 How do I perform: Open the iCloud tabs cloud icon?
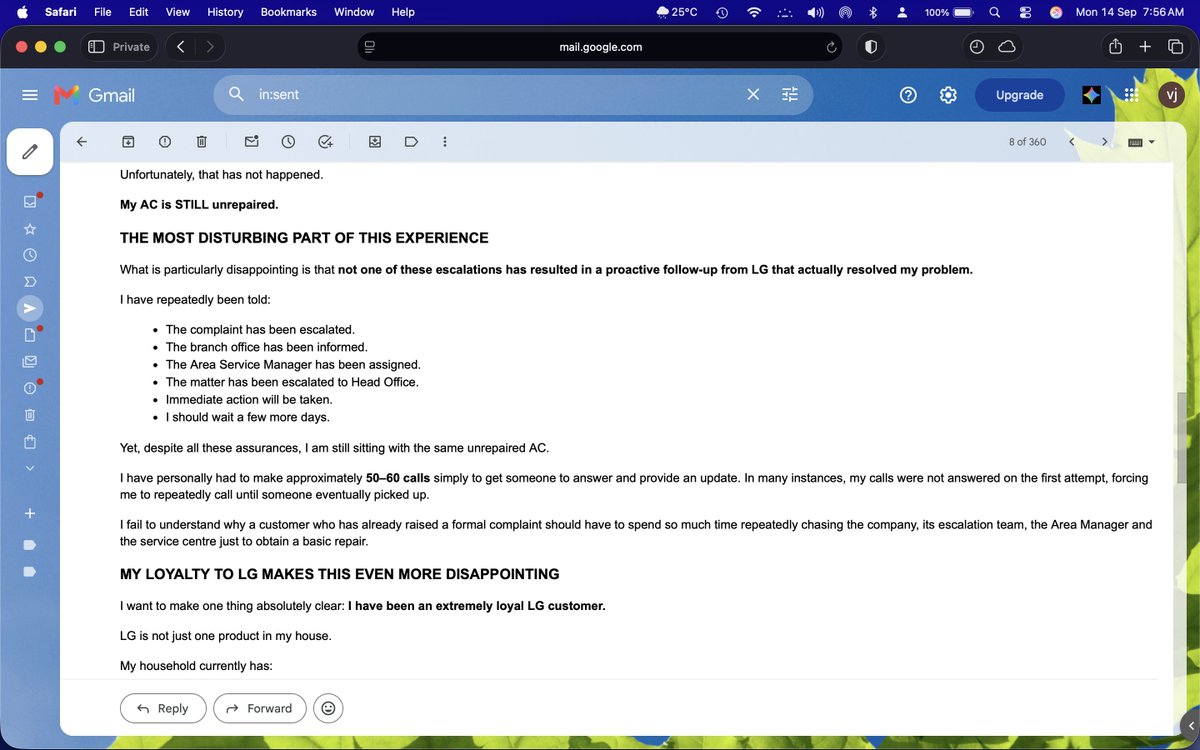1007,46
